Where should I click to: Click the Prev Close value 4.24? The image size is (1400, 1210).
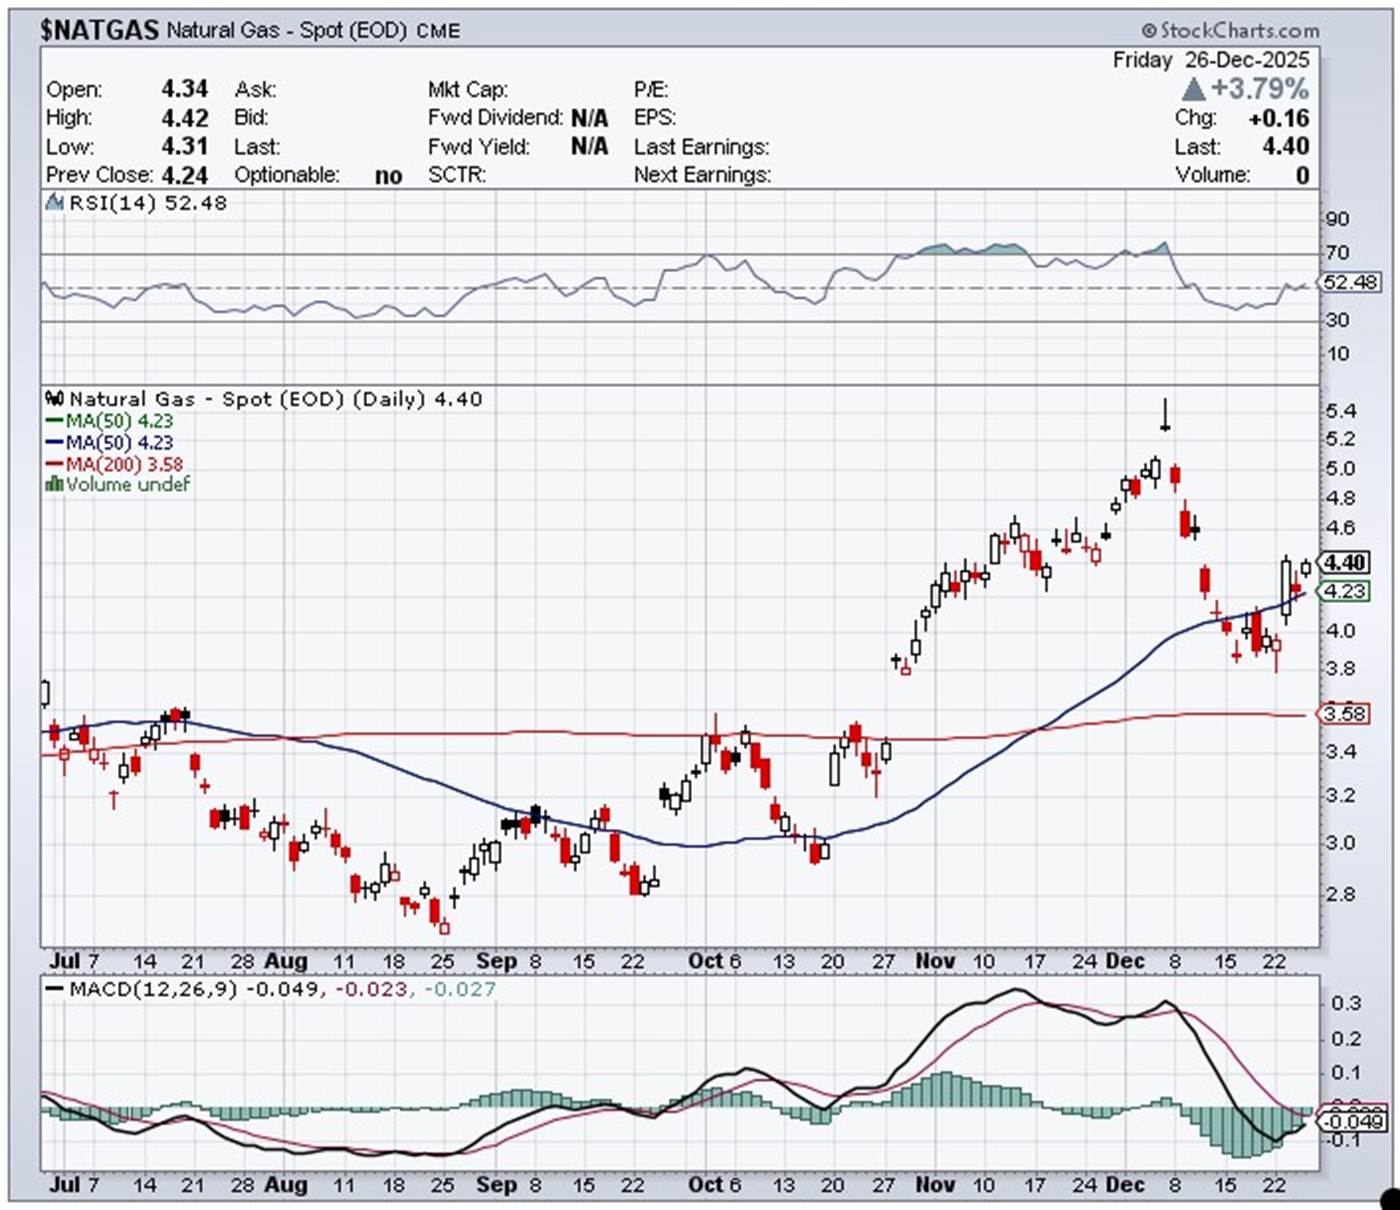pyautogui.click(x=184, y=175)
